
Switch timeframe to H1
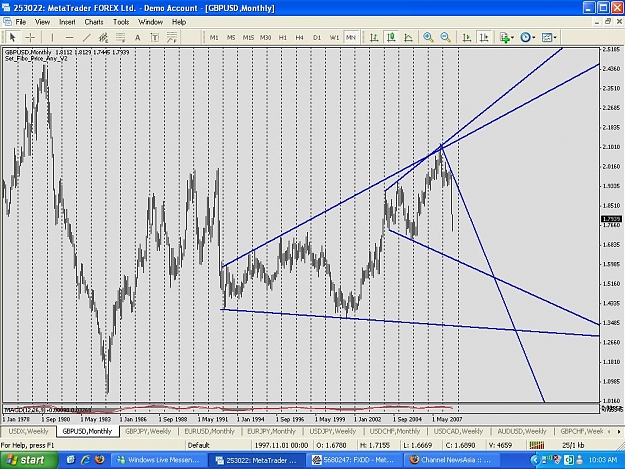[283, 37]
